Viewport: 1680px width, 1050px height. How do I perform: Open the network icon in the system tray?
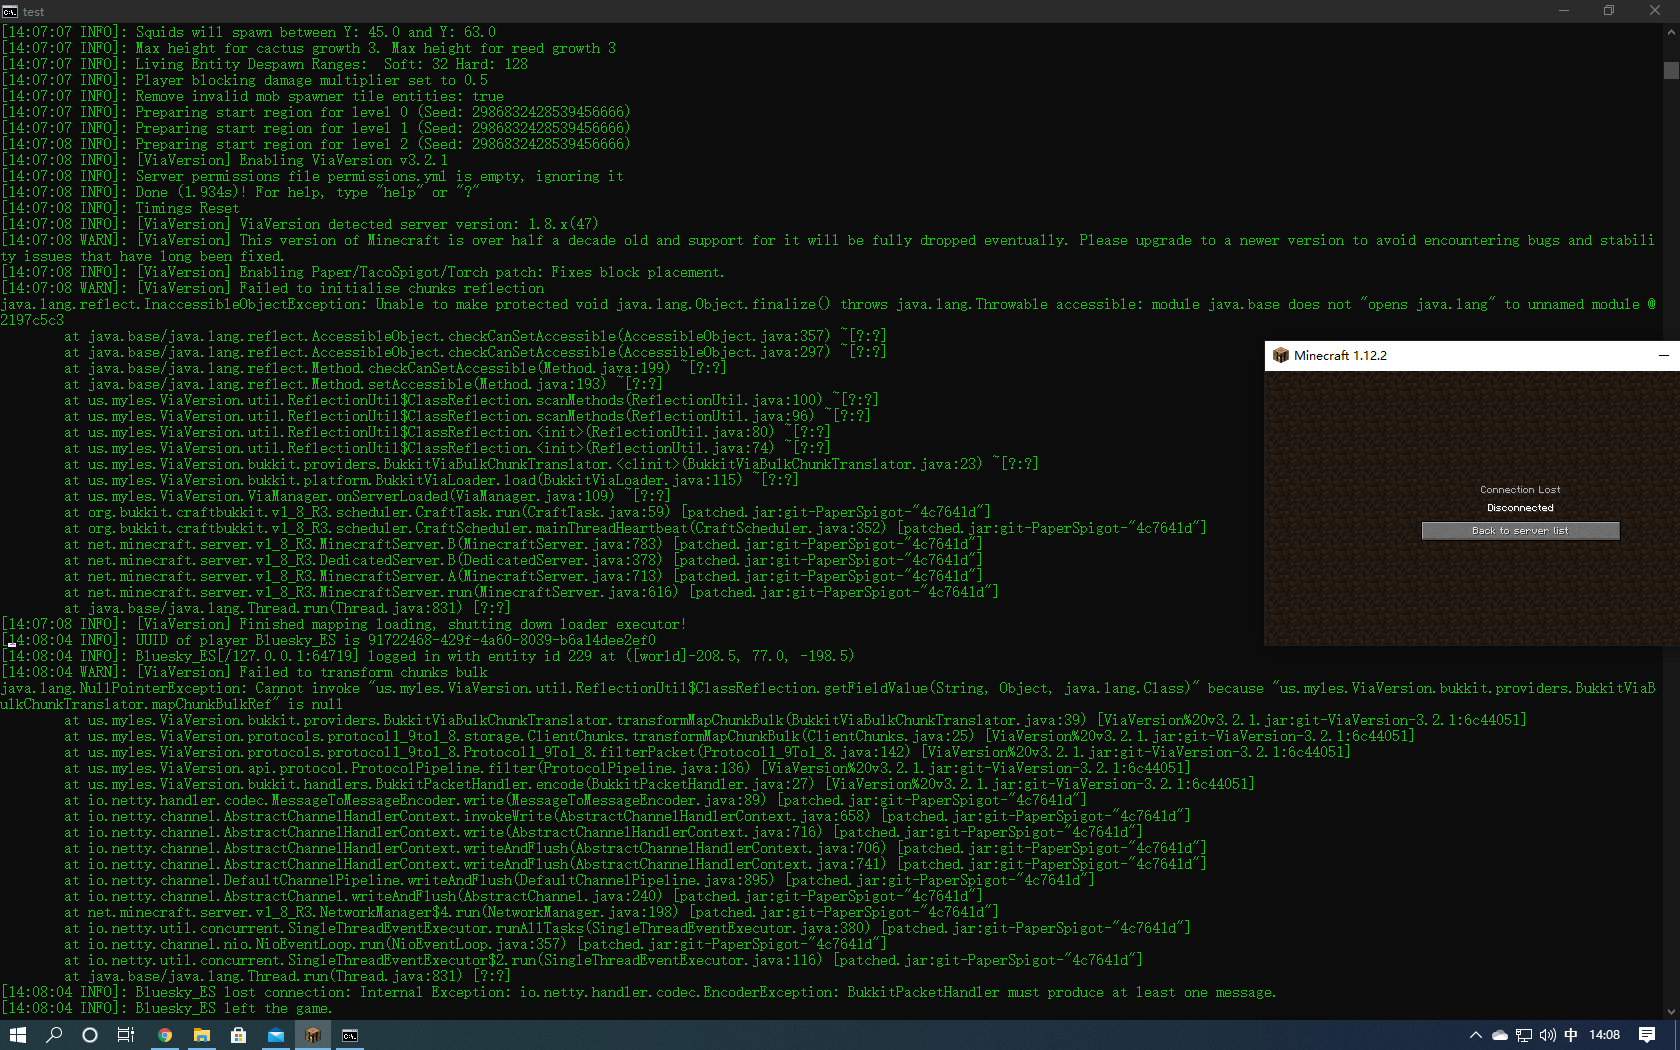click(1523, 1035)
